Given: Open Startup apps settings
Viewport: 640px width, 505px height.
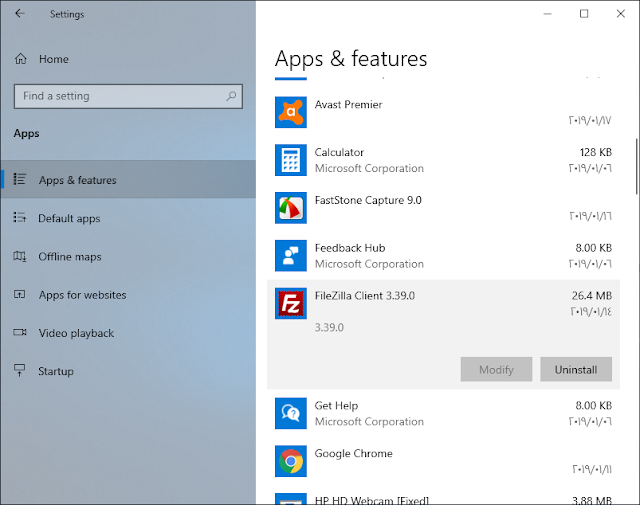Looking at the screenshot, I should tap(128, 371).
